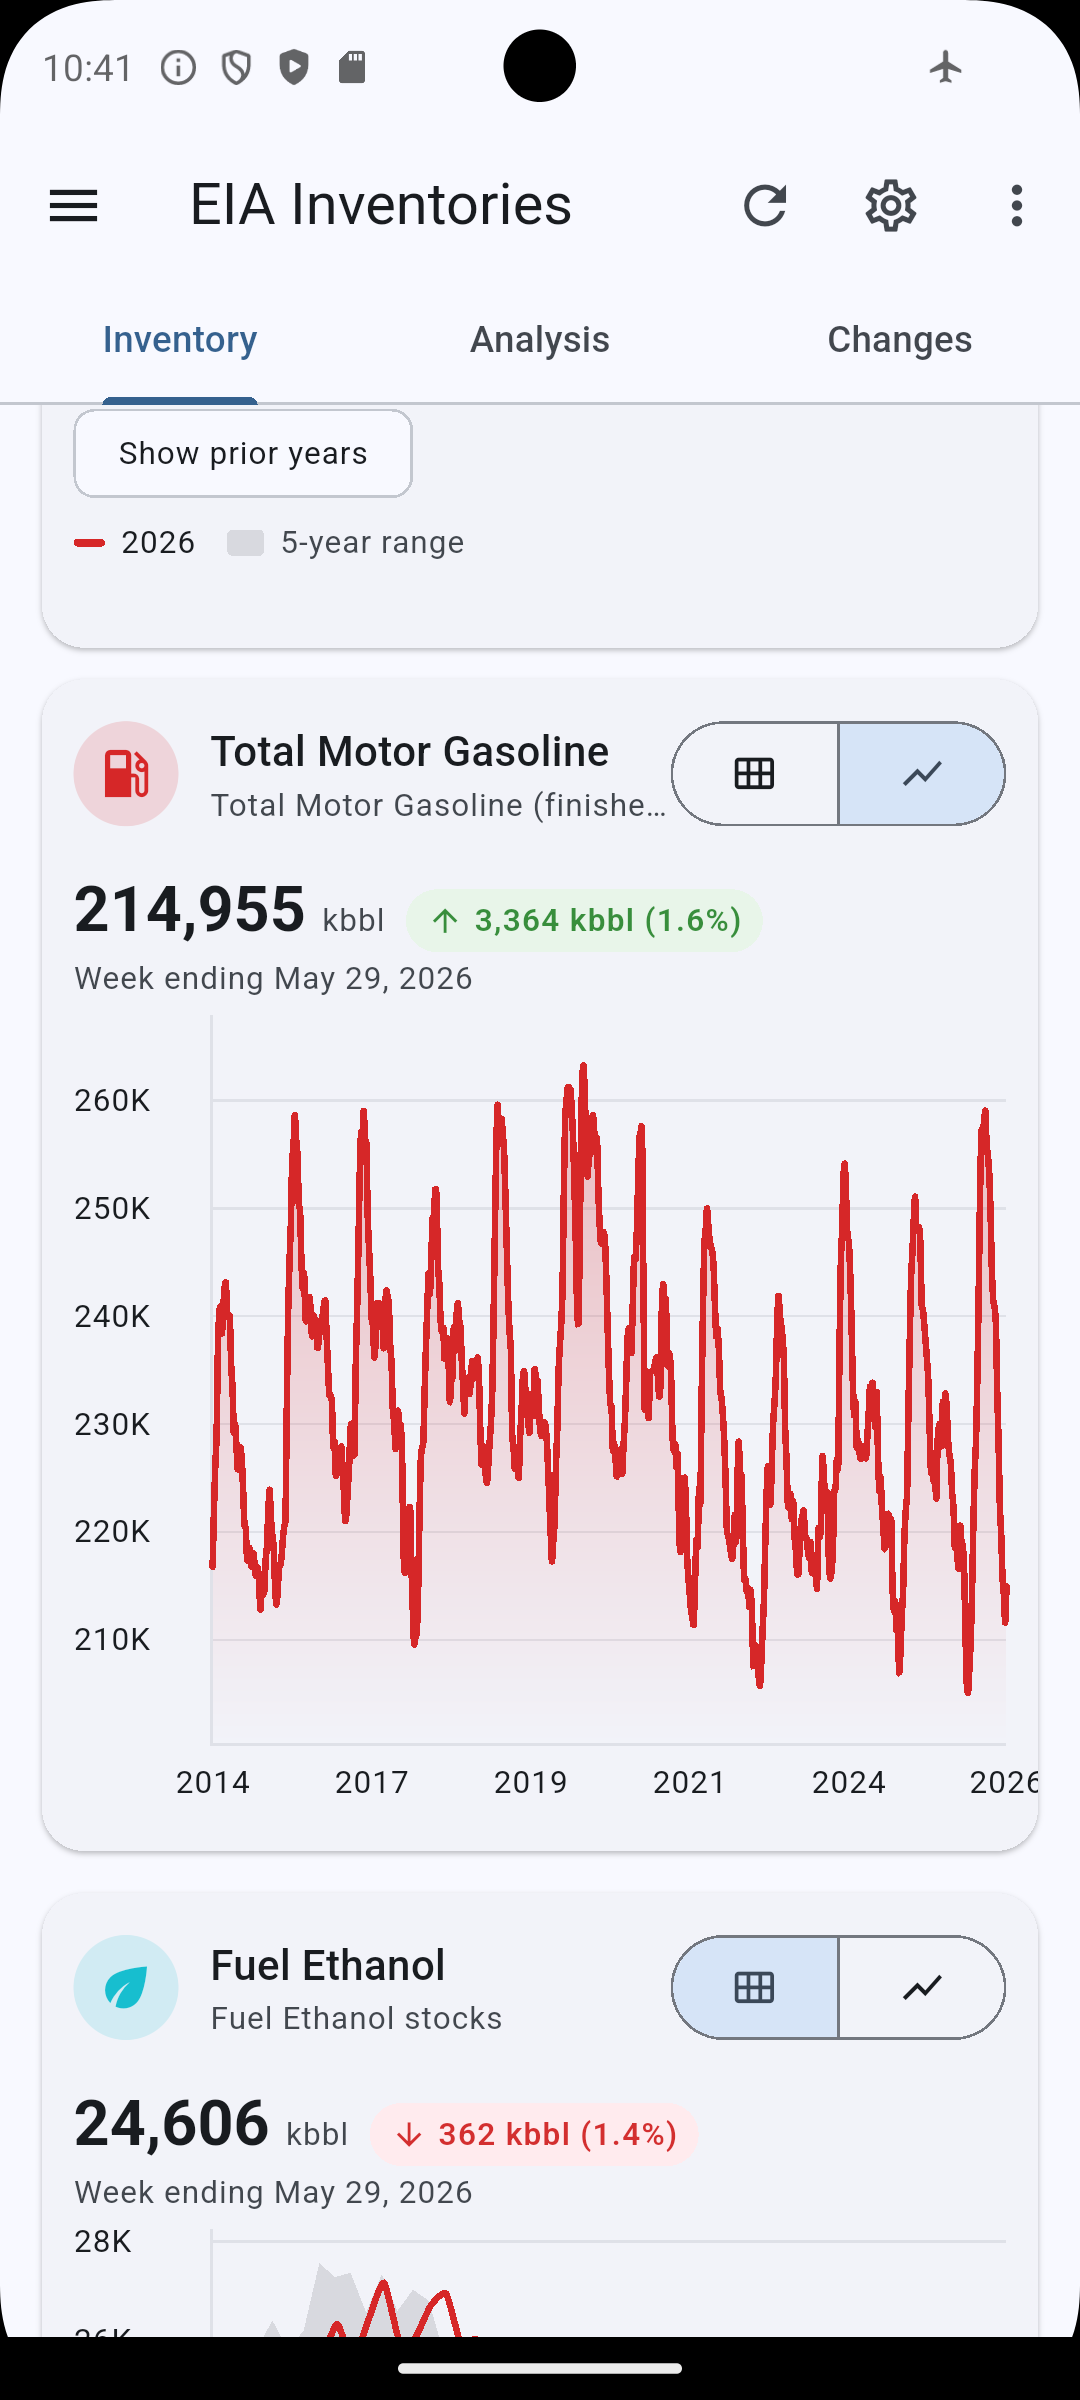Tap the airplane mode status icon

945,67
